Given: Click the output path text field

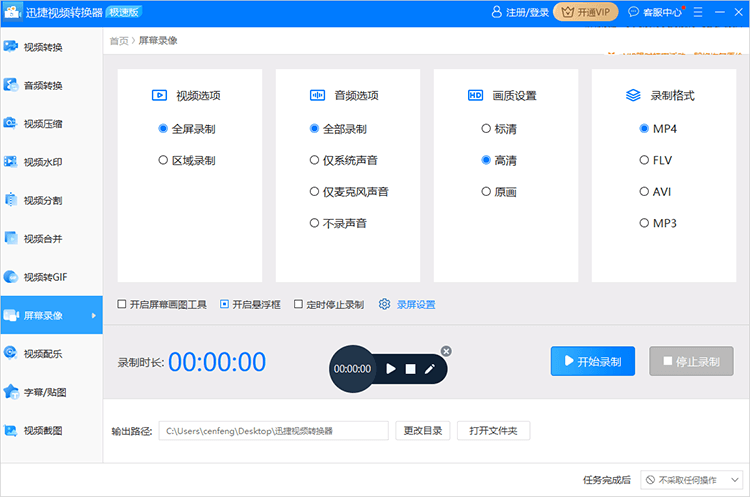Looking at the screenshot, I should [x=273, y=431].
